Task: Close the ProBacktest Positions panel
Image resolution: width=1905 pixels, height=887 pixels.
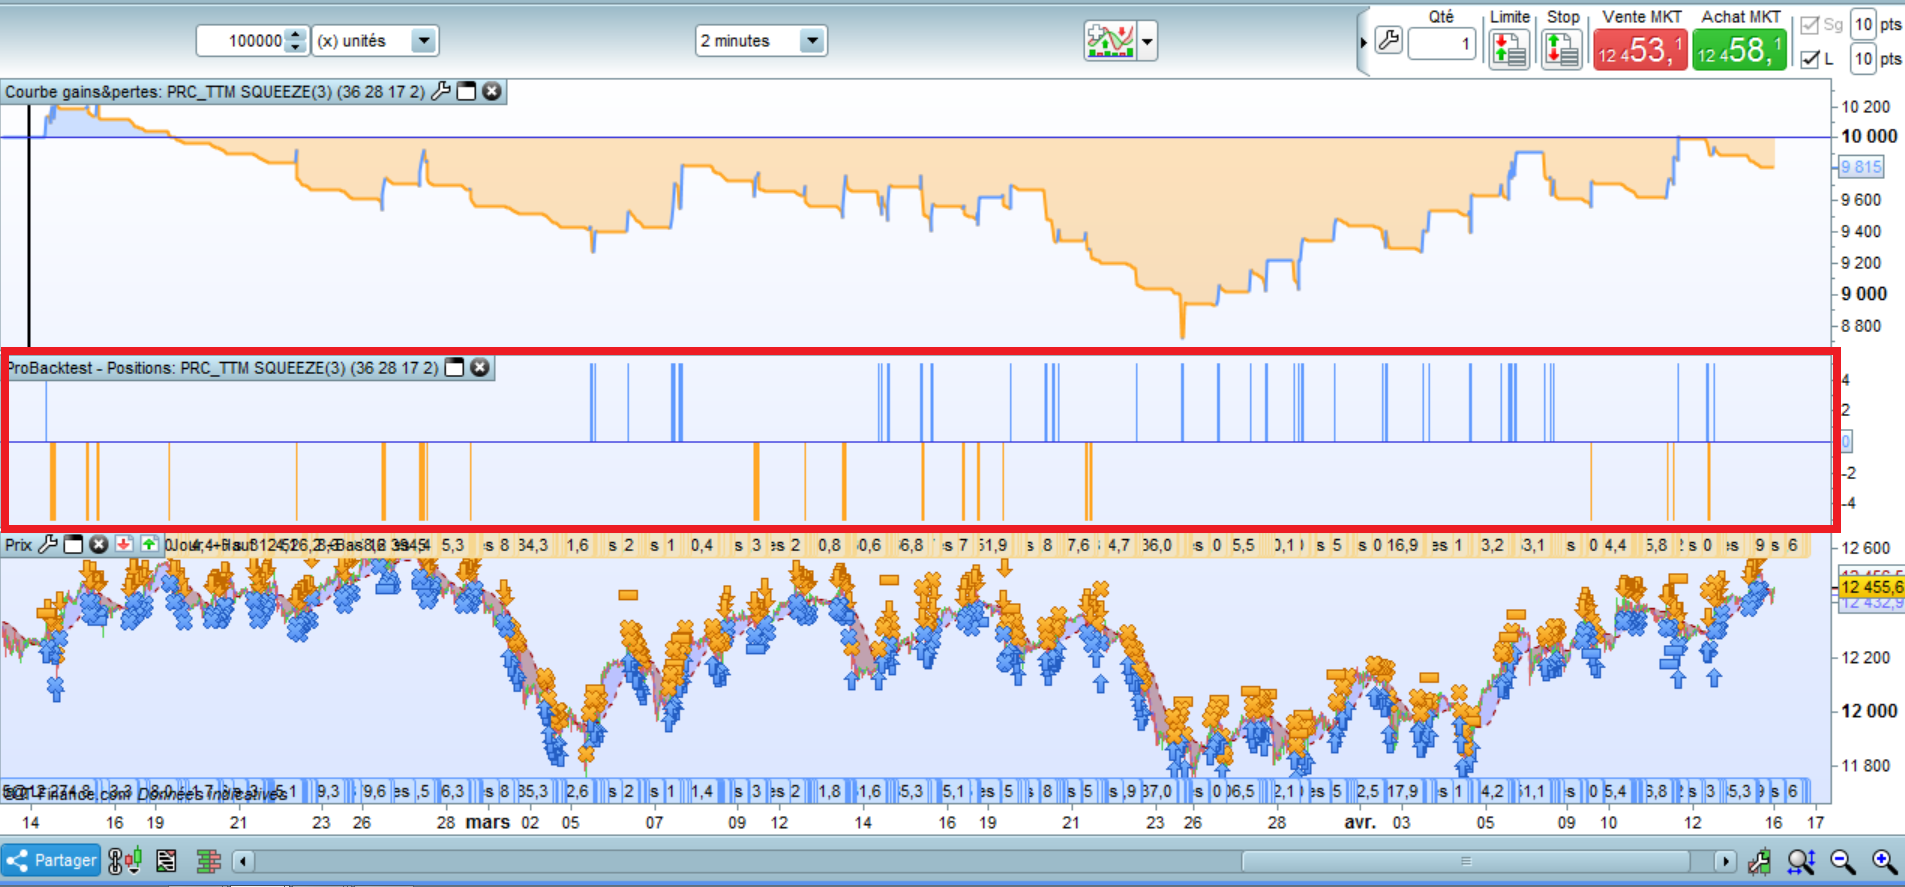Action: pyautogui.click(x=480, y=368)
